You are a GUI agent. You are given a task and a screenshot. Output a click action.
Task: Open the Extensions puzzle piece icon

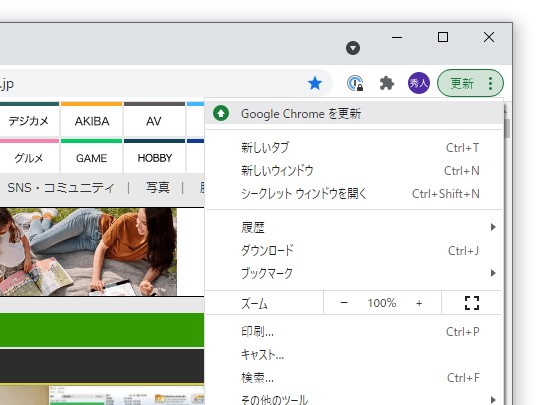386,83
